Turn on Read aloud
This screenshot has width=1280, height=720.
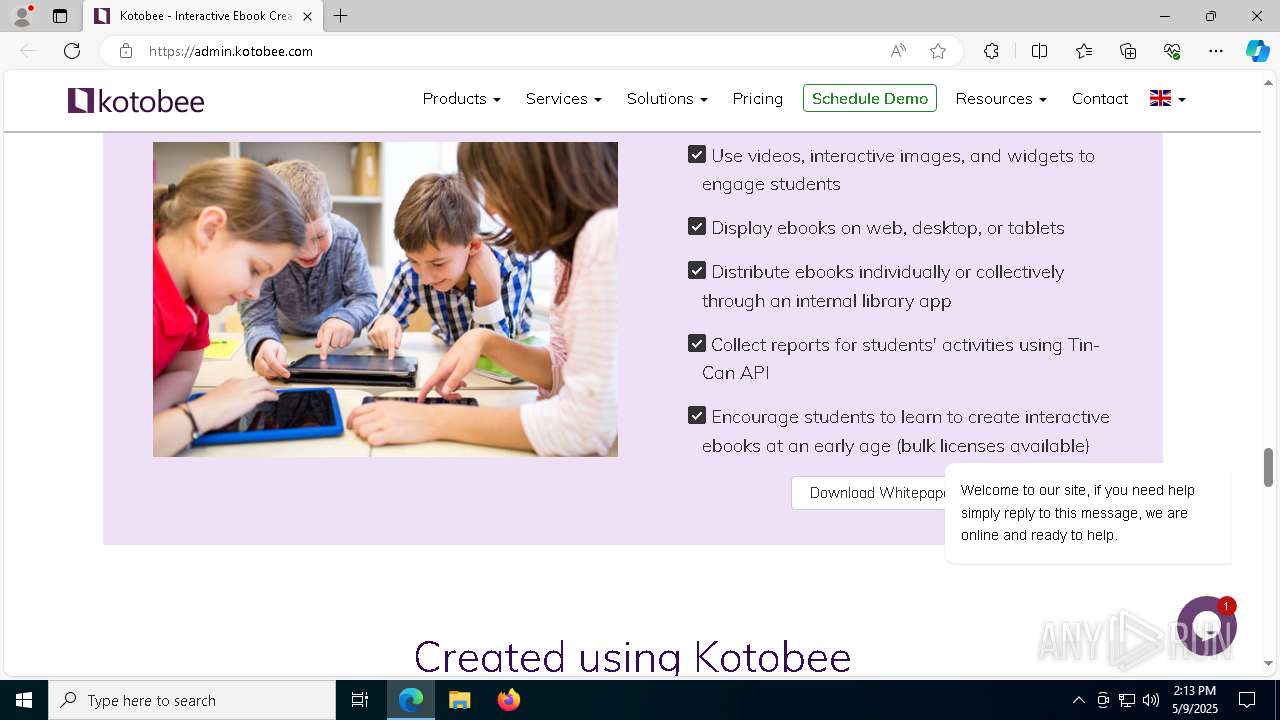point(898,51)
